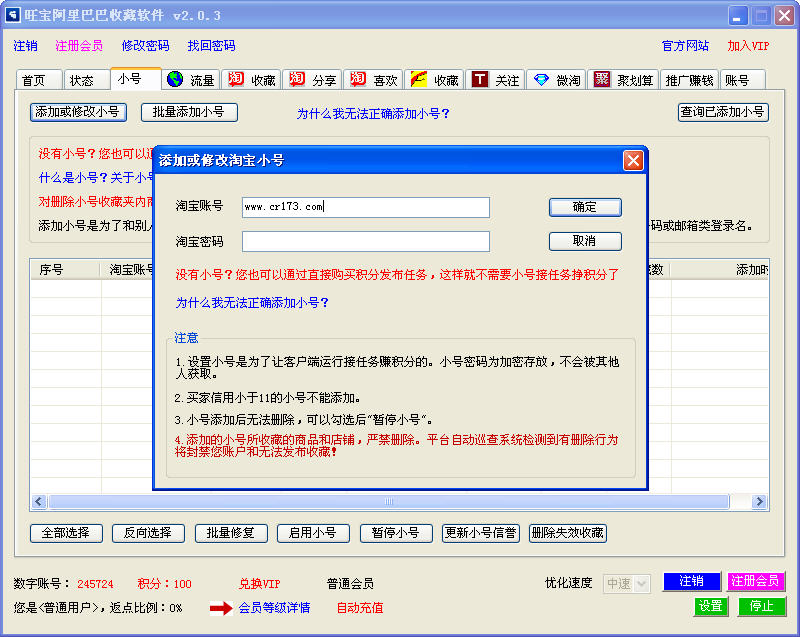This screenshot has width=800, height=637.
Task: Click the 查询已添加小号 button
Action: tap(723, 112)
